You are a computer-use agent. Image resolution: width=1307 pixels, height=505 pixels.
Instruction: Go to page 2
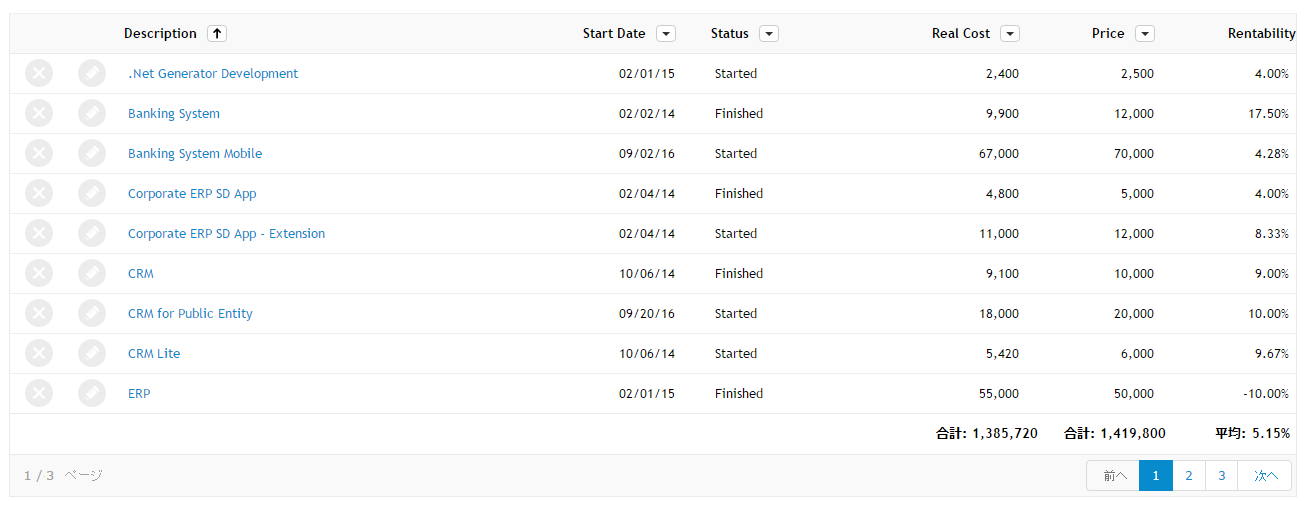[1189, 476]
